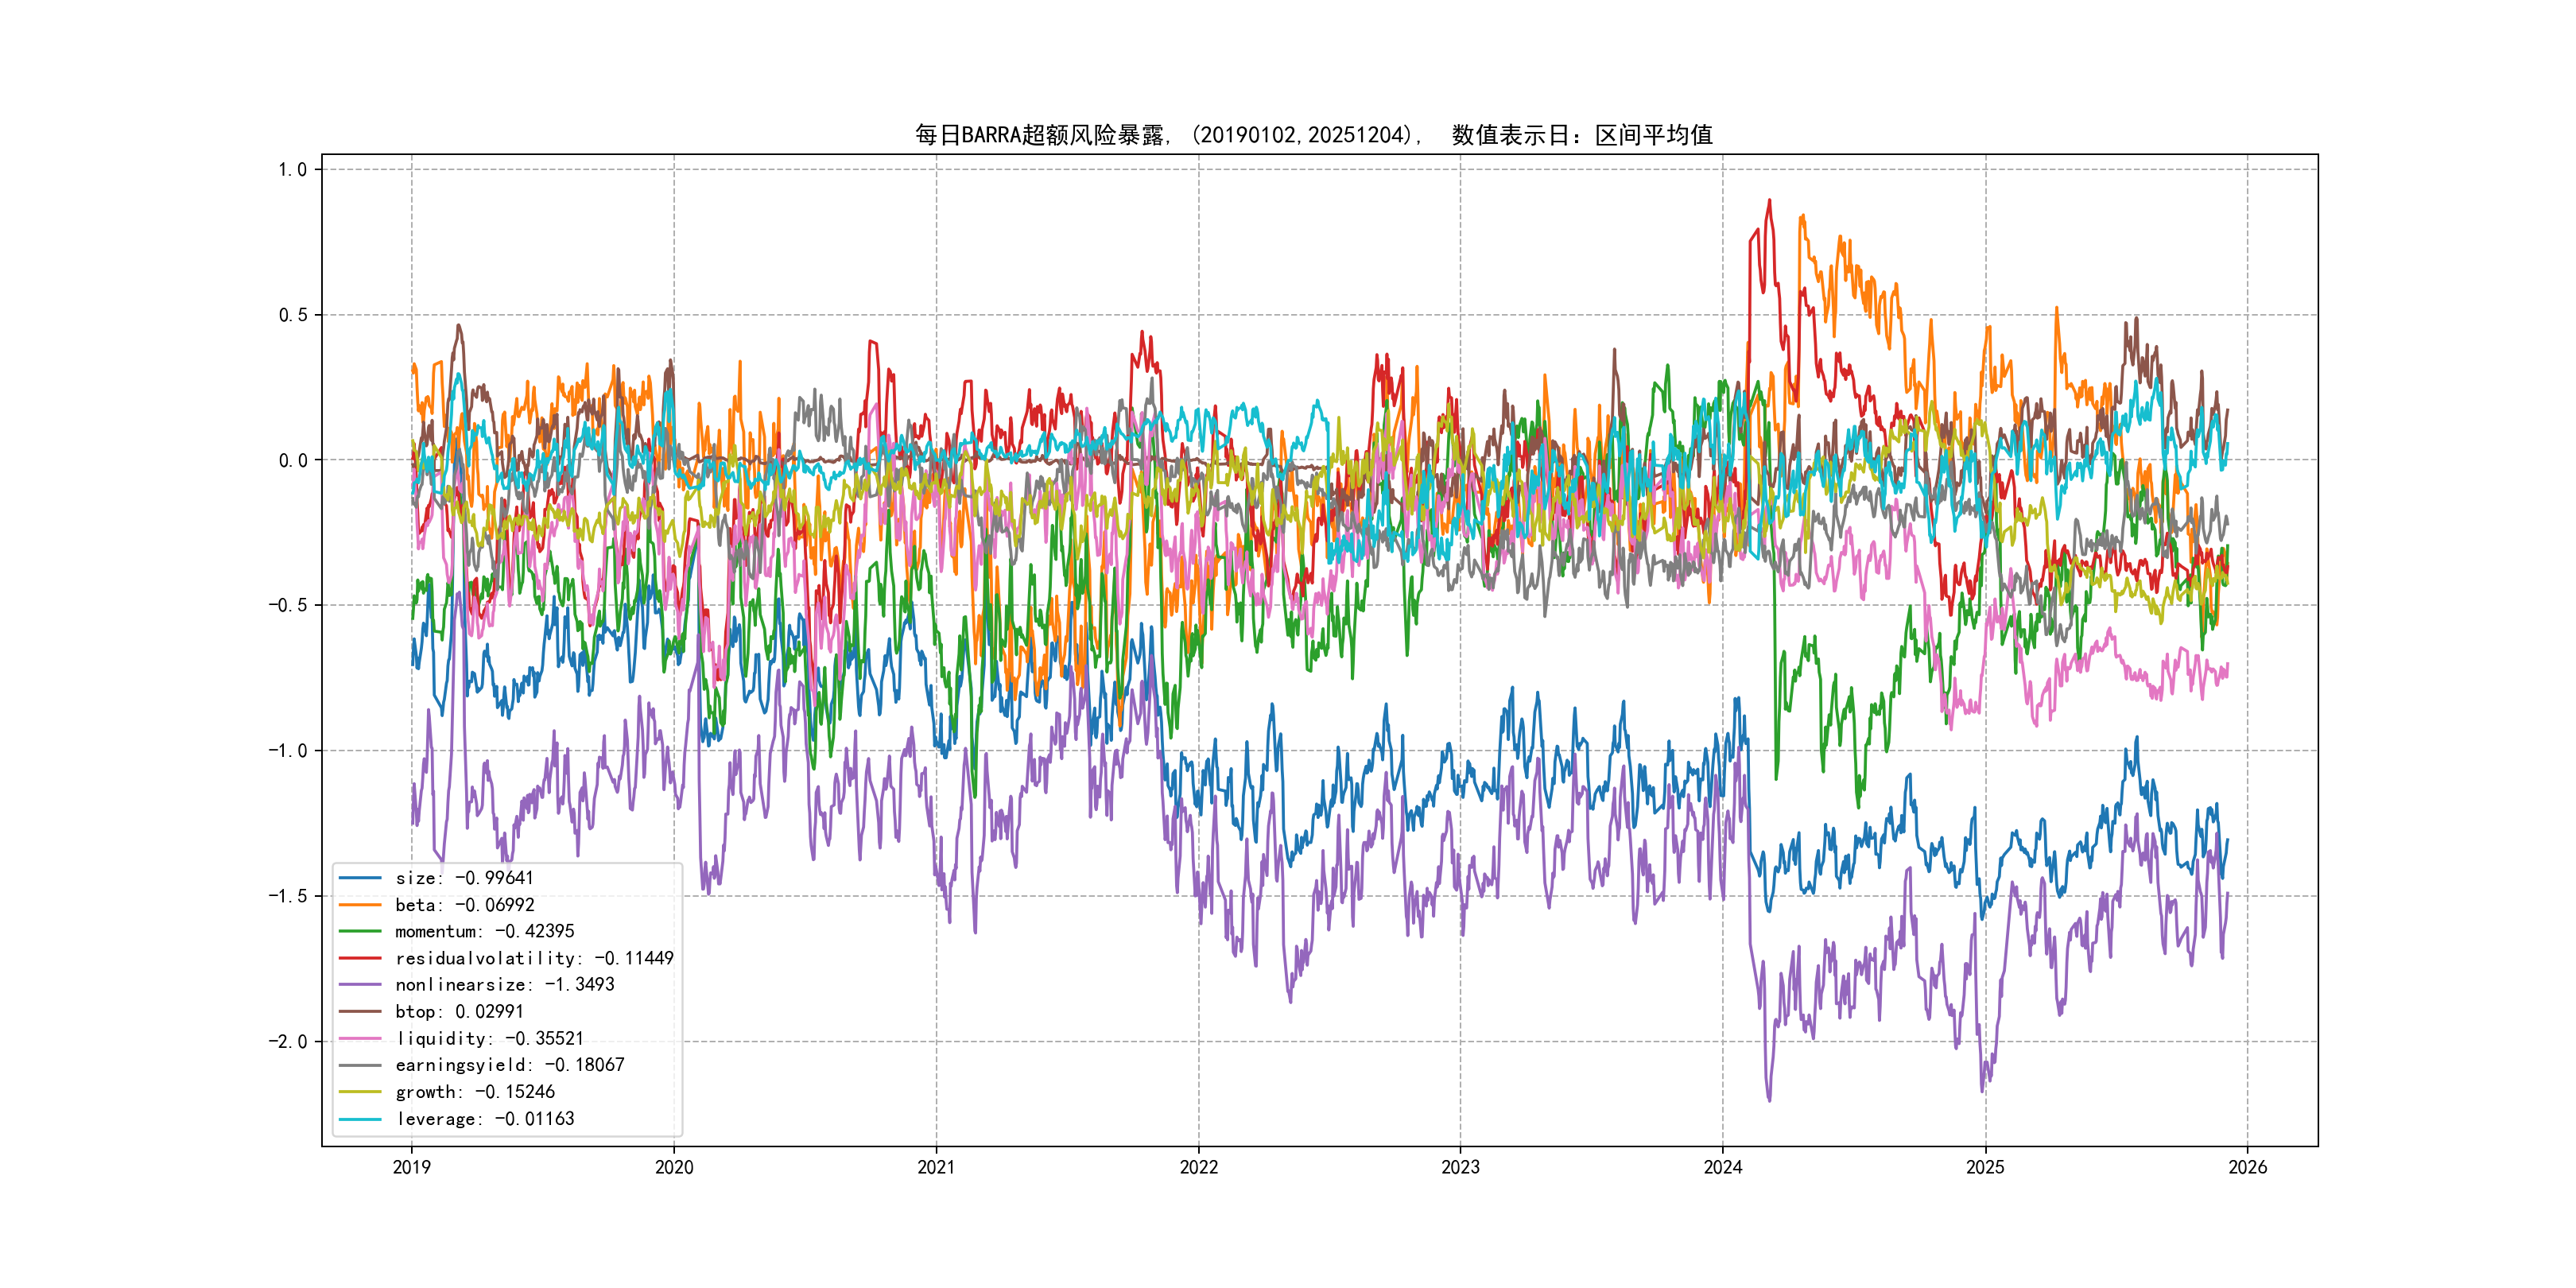2576x1288 pixels.
Task: Click the blue size legend line swatch
Action: (360, 878)
